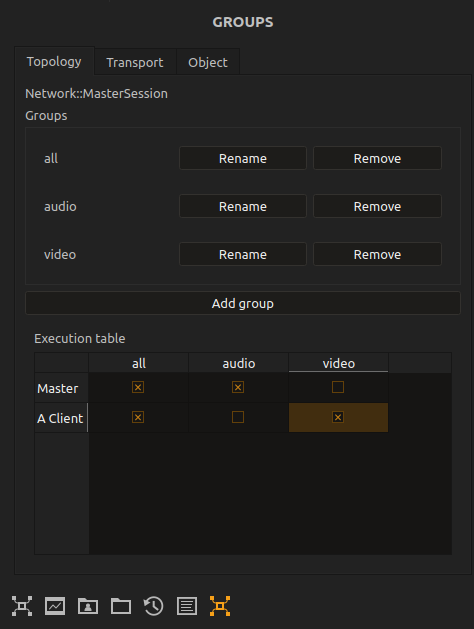The image size is (474, 629).
Task: Uncheck Master in the all column
Action: click(138, 387)
